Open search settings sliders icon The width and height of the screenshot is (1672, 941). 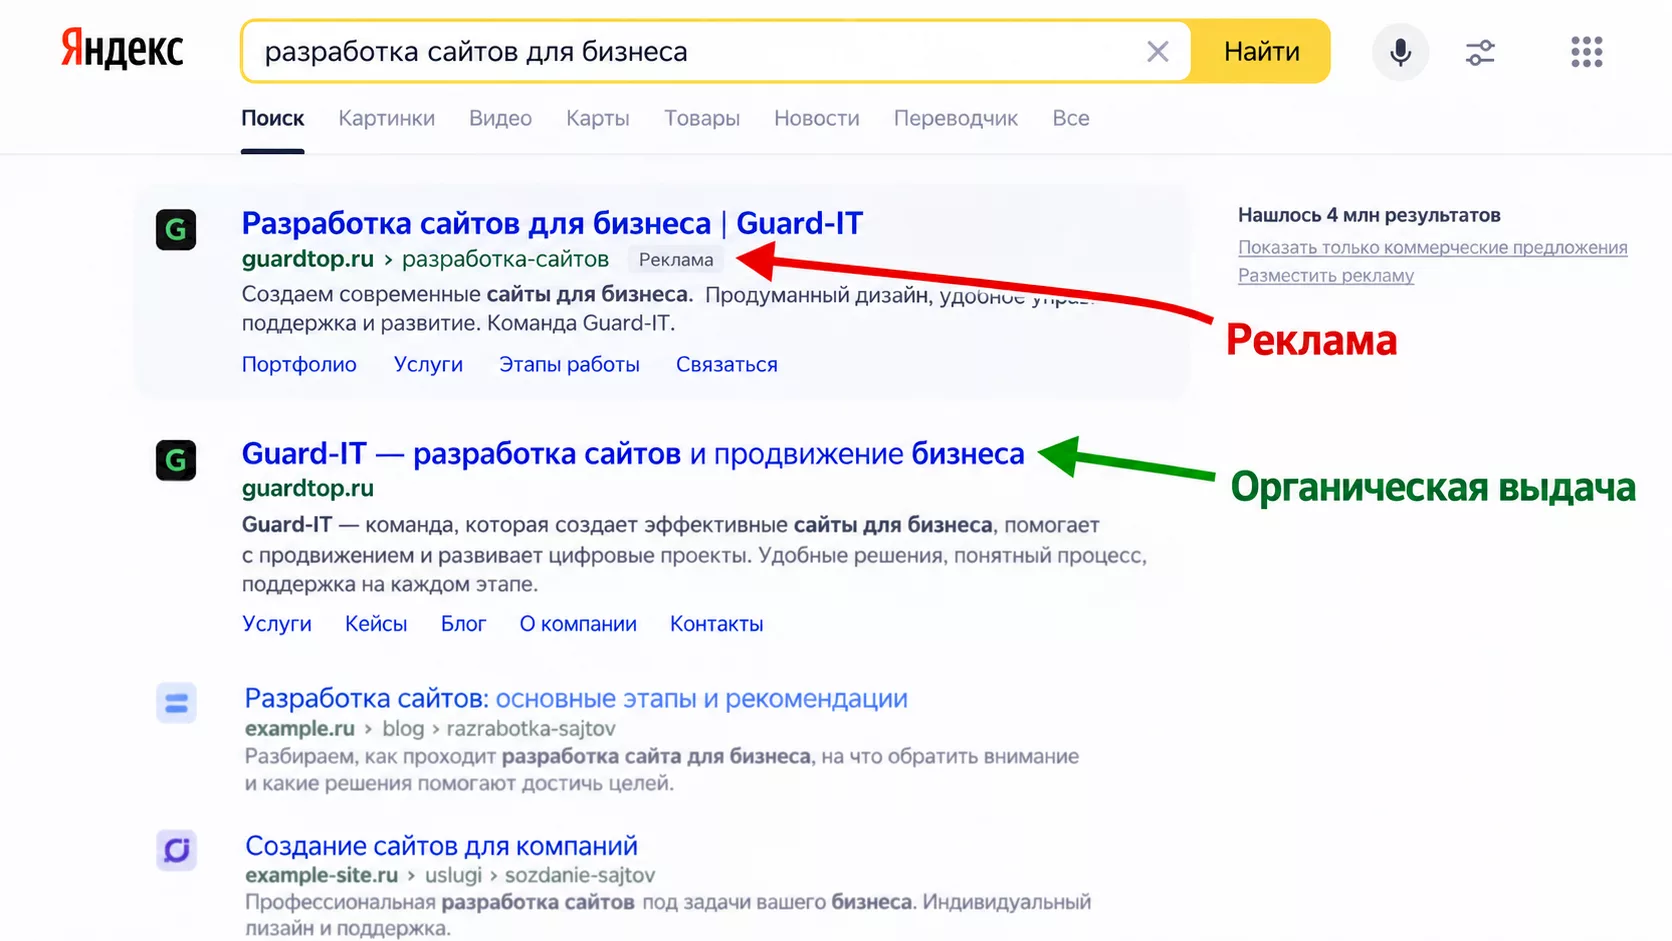(1480, 52)
